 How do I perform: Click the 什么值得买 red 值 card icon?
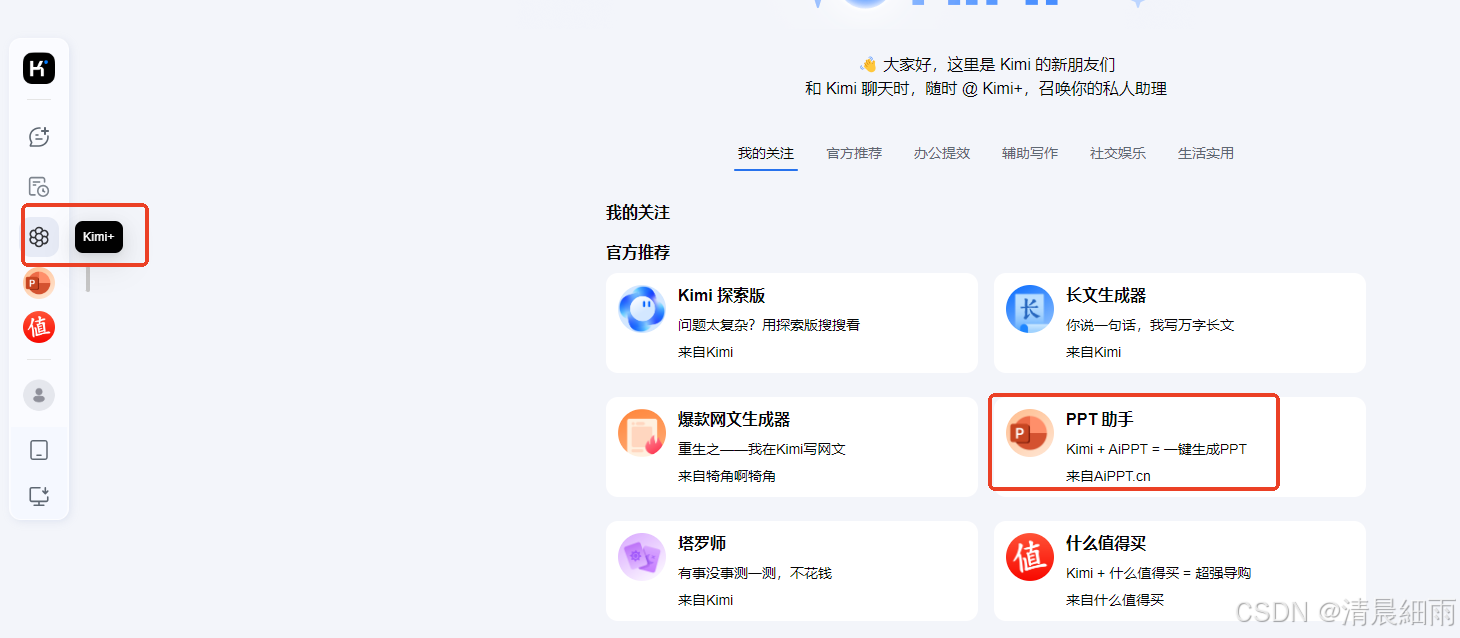(x=1030, y=557)
